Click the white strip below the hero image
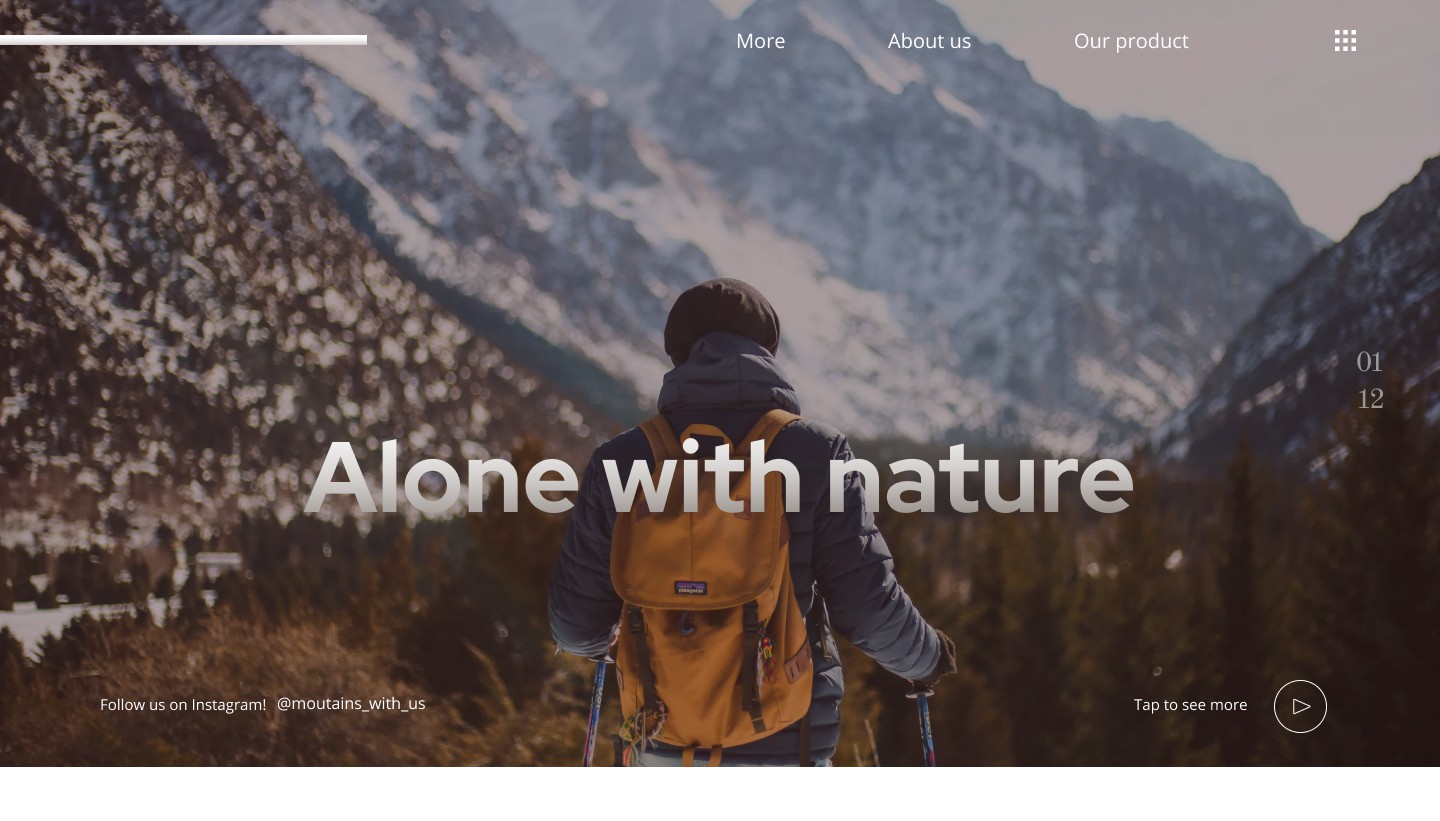This screenshot has height=821, width=1440. pos(720,794)
